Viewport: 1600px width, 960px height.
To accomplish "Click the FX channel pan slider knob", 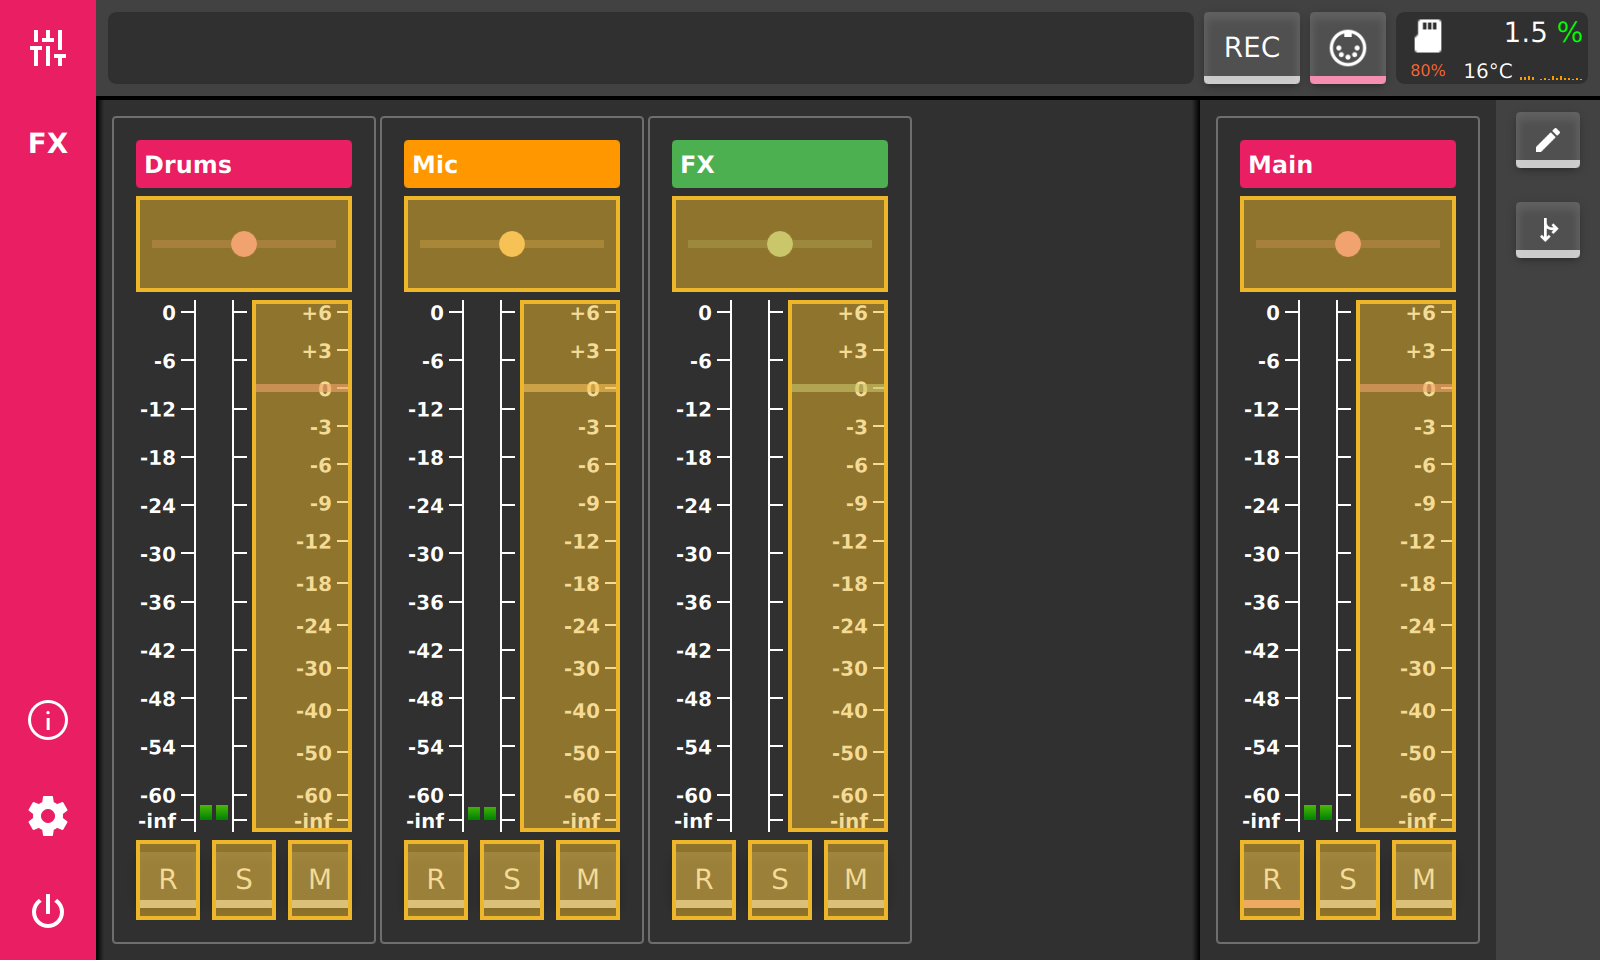I will click(x=780, y=244).
